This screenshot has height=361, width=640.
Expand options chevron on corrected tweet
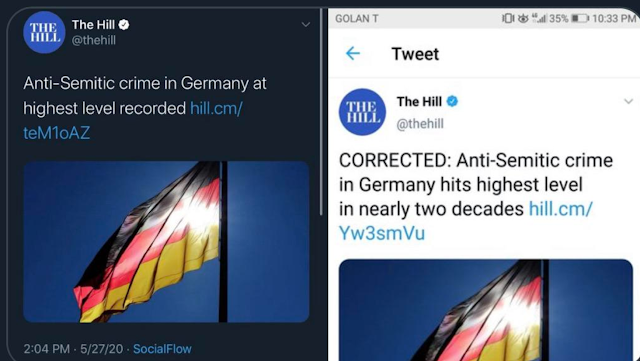point(629,101)
